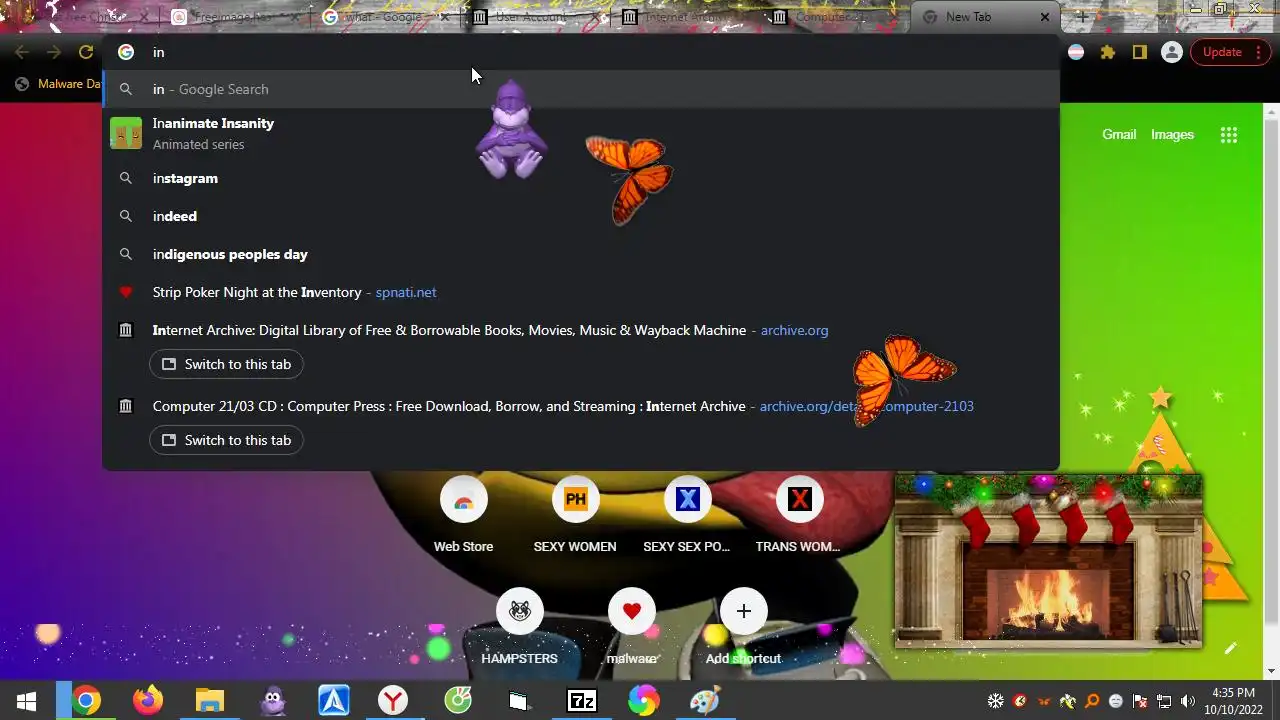
Task: Click Switch to this tab for Computer 21/03 CD
Action: coord(226,440)
